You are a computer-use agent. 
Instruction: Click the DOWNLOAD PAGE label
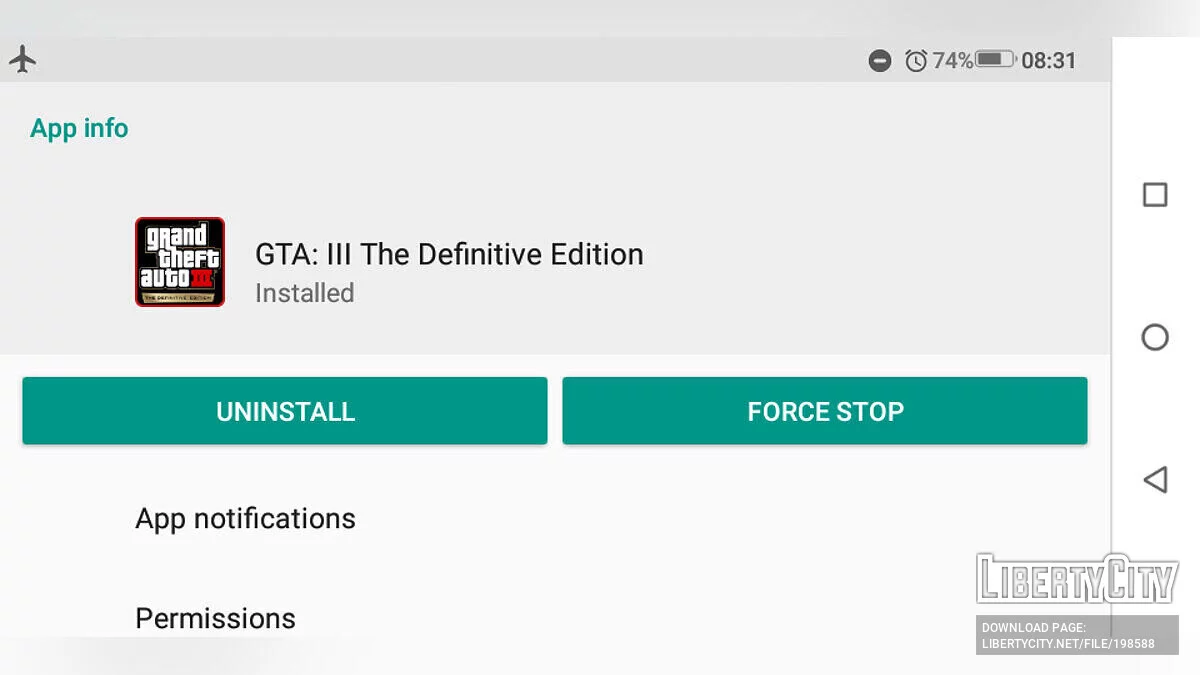(x=1033, y=628)
